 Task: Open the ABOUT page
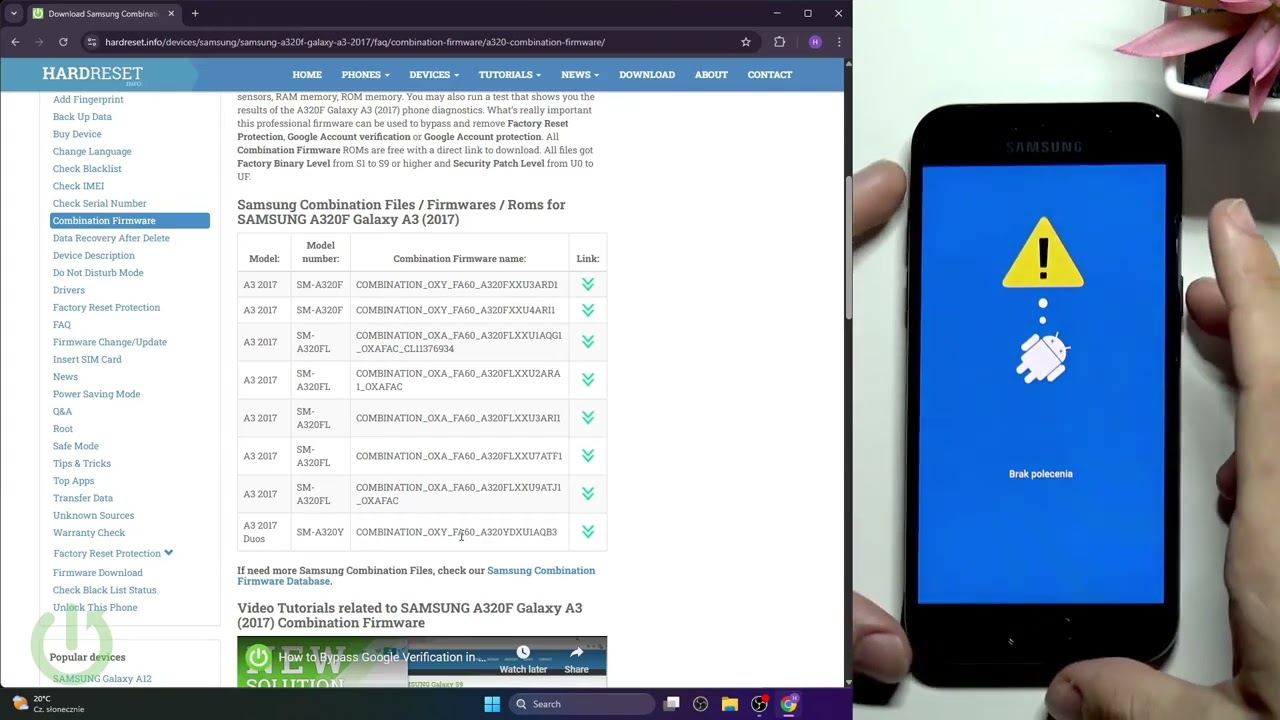click(711, 74)
